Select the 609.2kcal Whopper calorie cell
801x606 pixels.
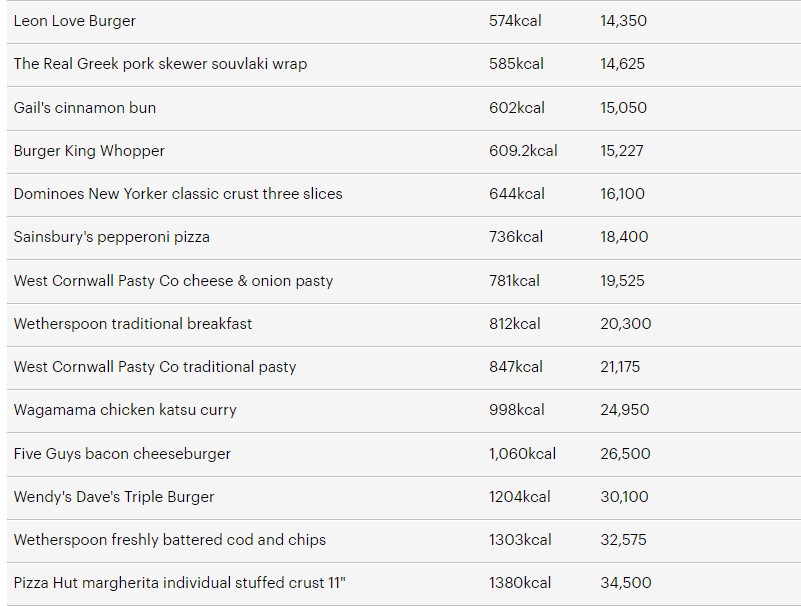[523, 151]
